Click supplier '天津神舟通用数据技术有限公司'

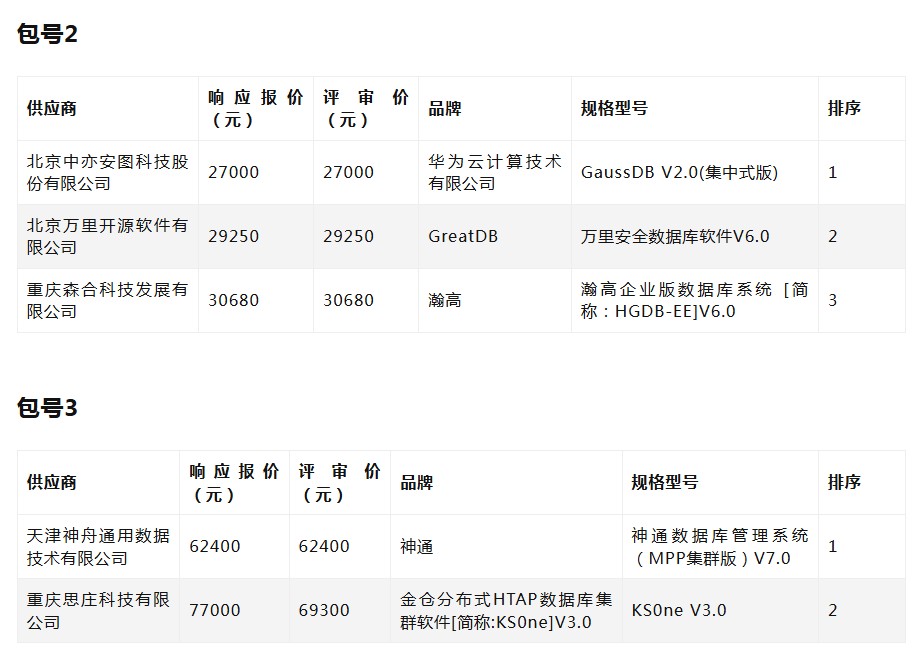point(98,546)
